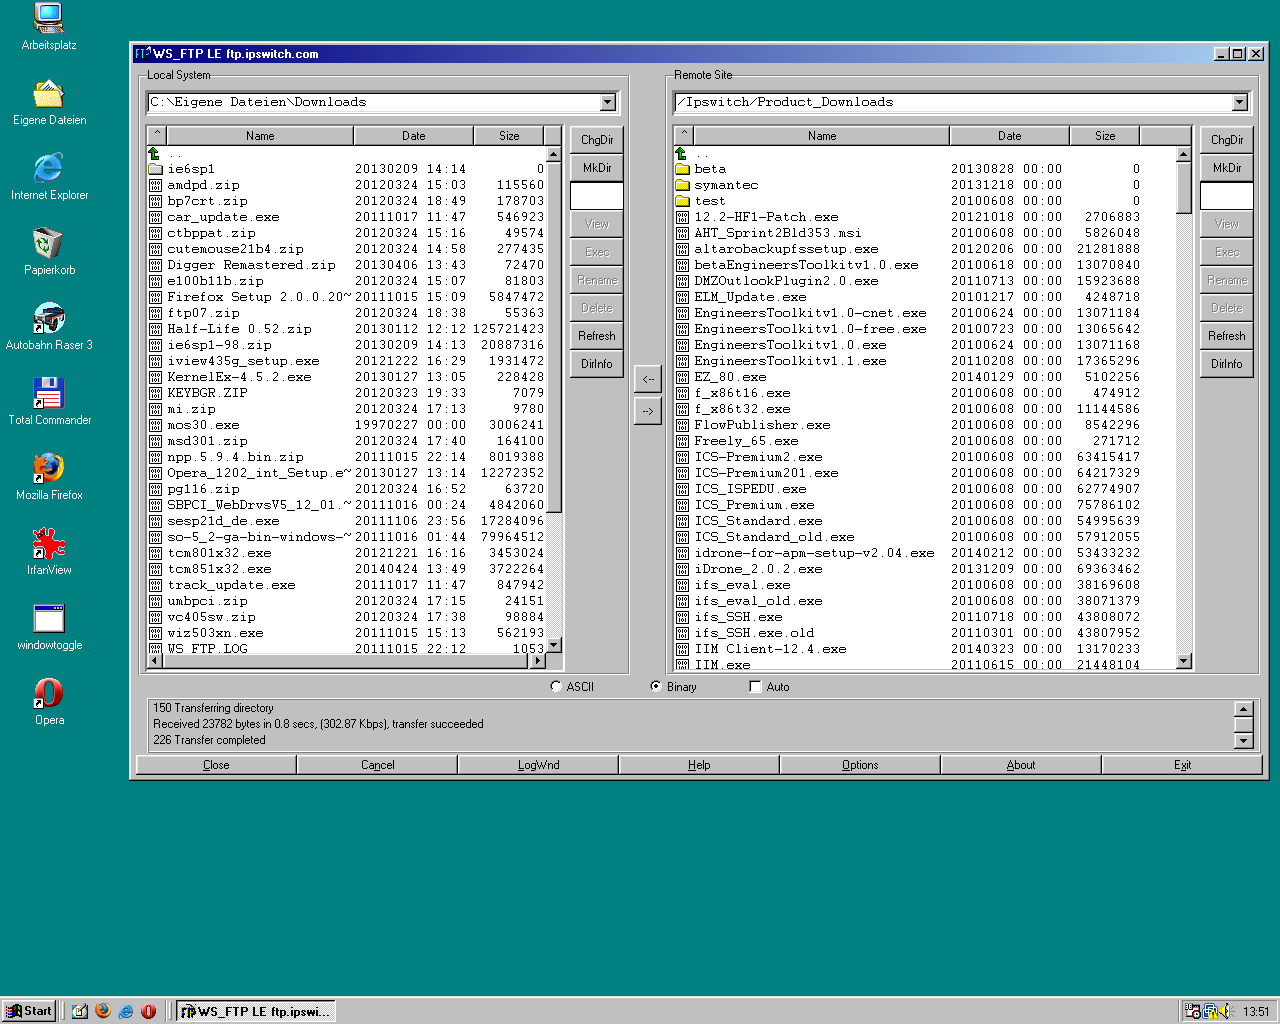This screenshot has width=1280, height=1024.
Task: Sort remote files by Name column
Action: pos(822,135)
